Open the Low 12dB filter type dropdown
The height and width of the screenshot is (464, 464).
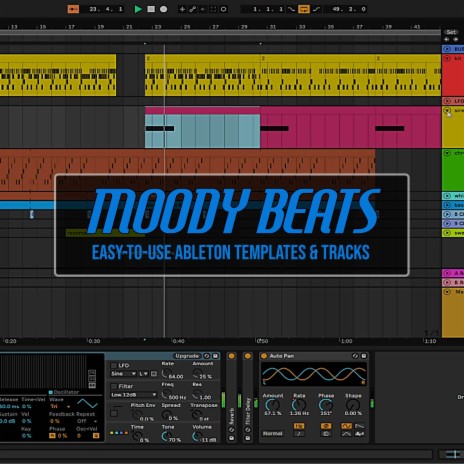(x=133, y=395)
